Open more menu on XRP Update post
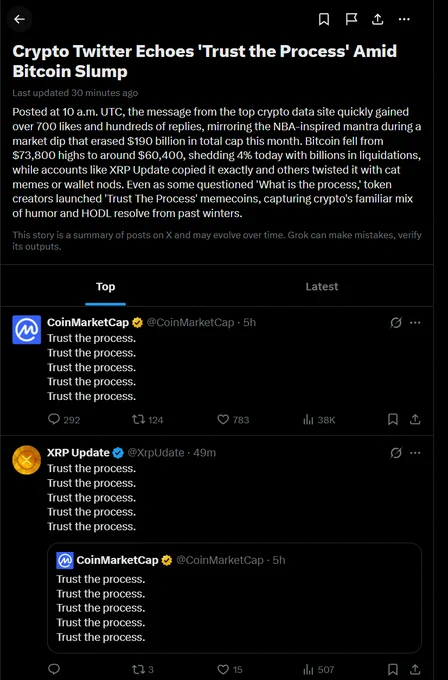This screenshot has width=448, height=680. 415,453
